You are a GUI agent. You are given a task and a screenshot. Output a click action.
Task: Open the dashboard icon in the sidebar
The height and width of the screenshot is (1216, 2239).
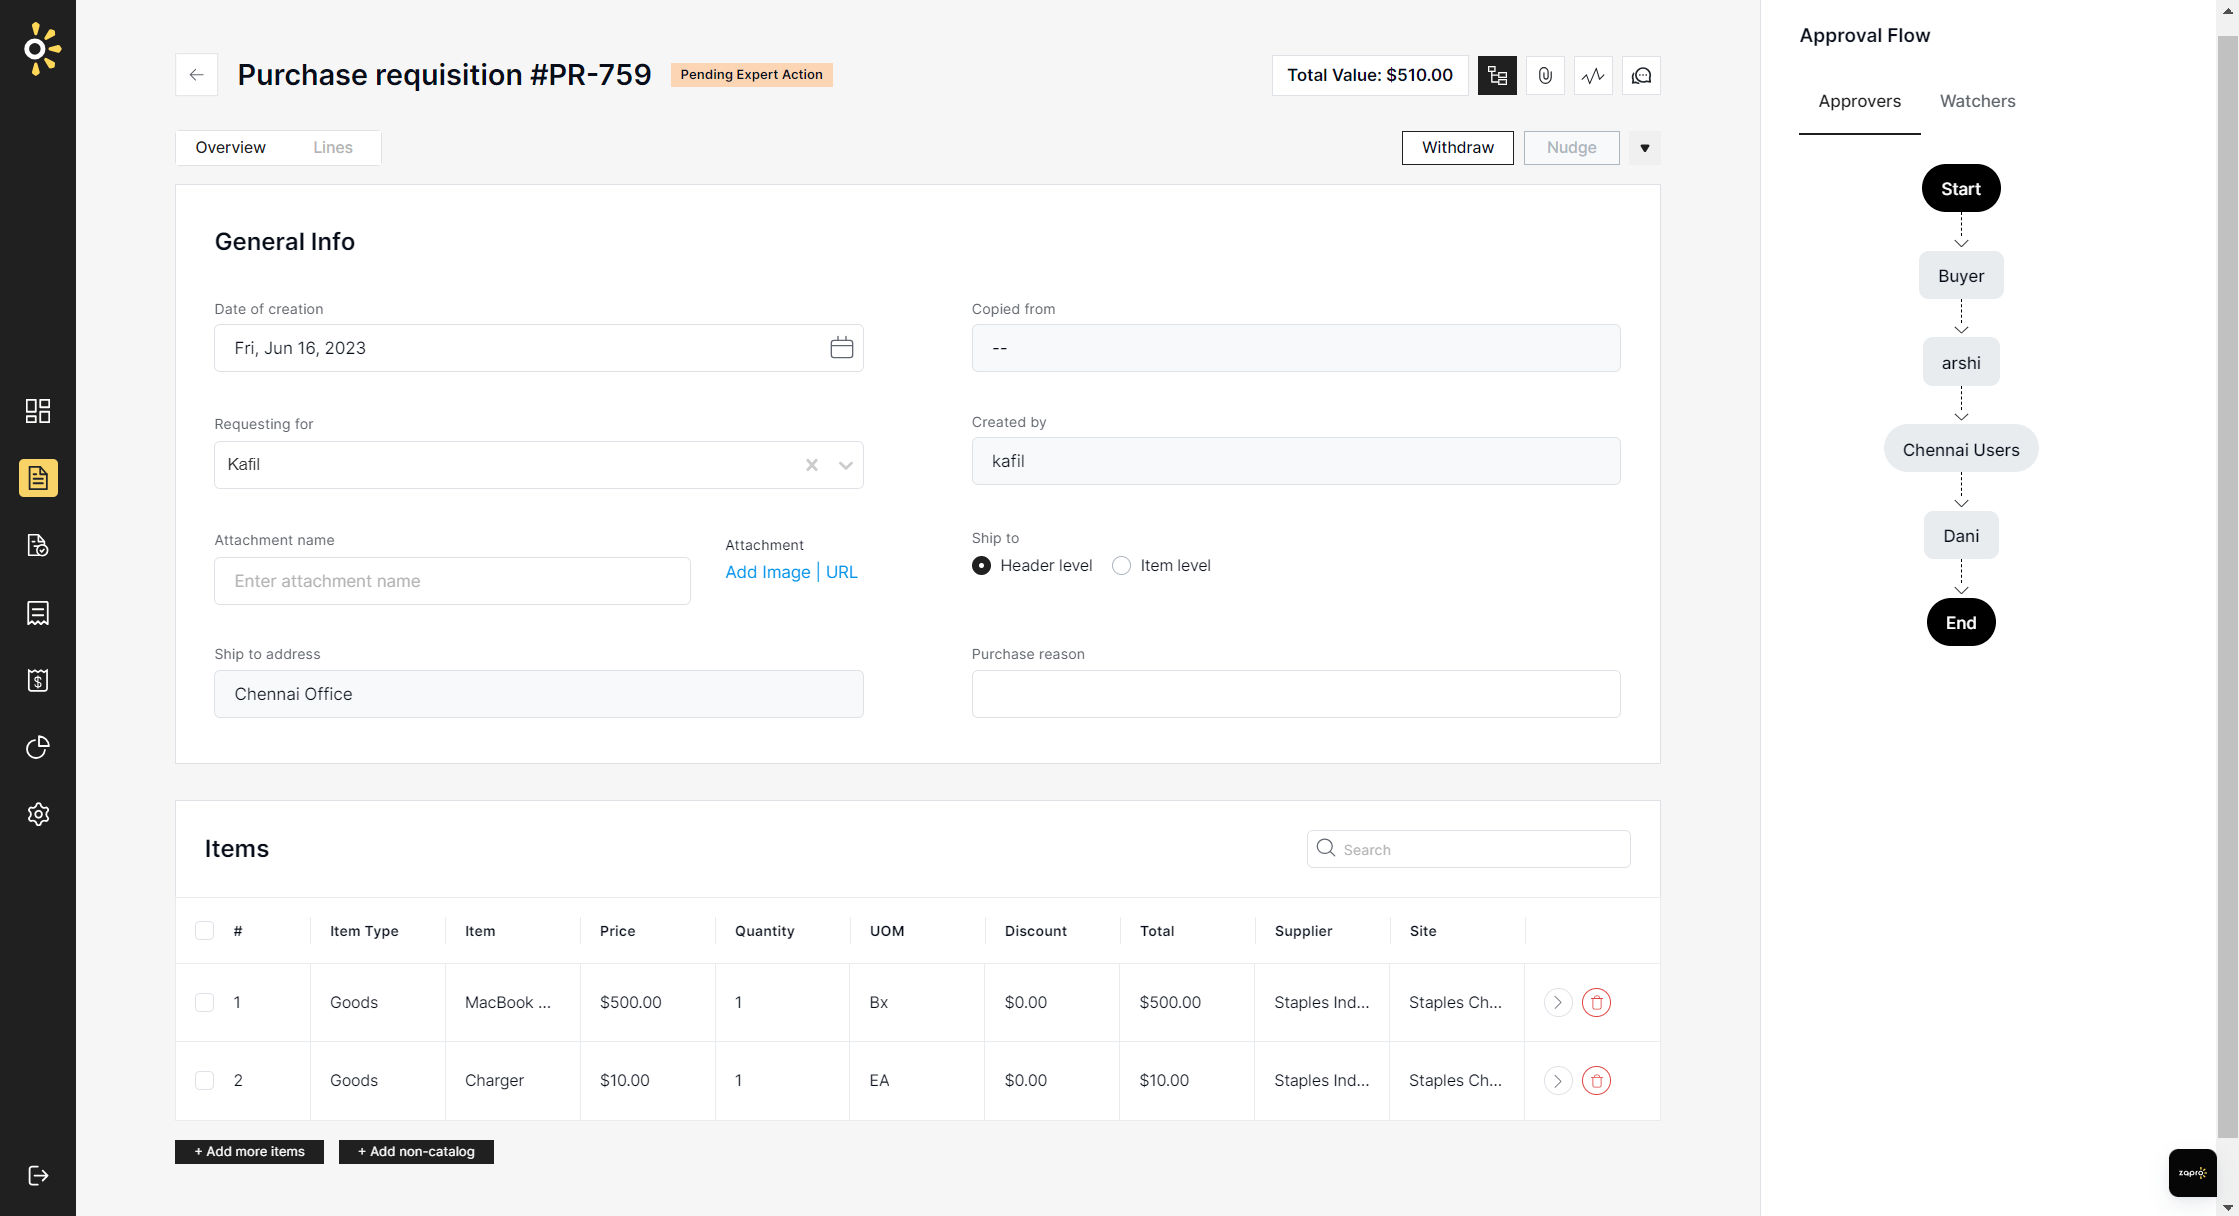coord(38,411)
